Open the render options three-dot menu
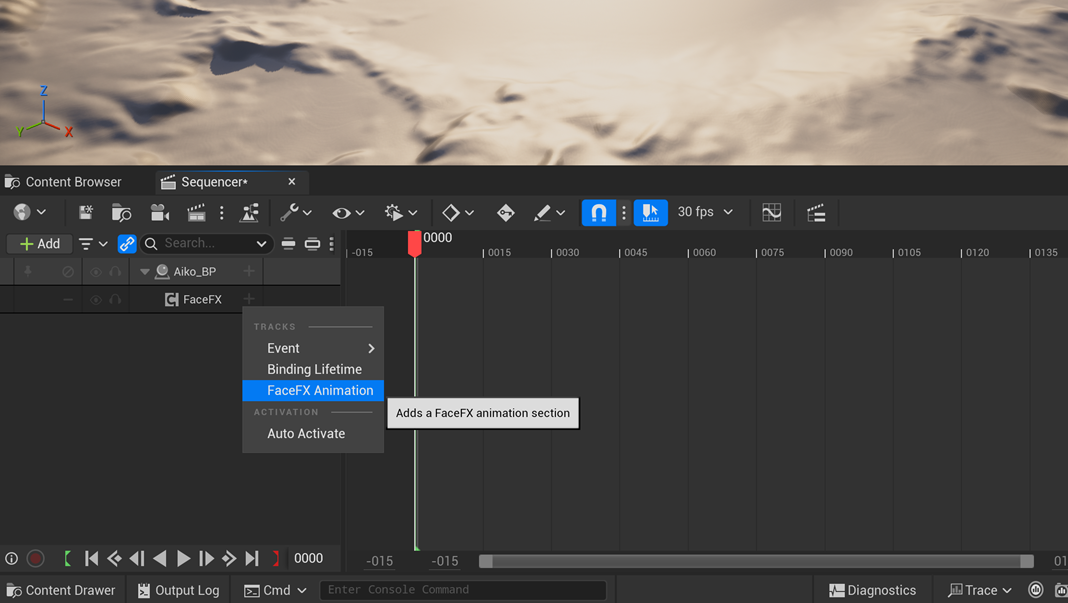 (x=221, y=213)
